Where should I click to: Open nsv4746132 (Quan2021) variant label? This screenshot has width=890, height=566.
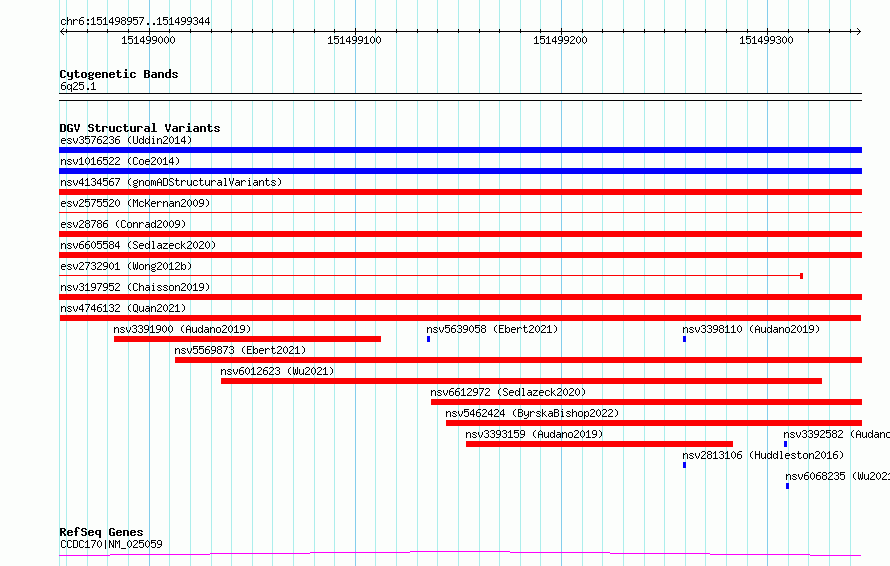[123, 308]
